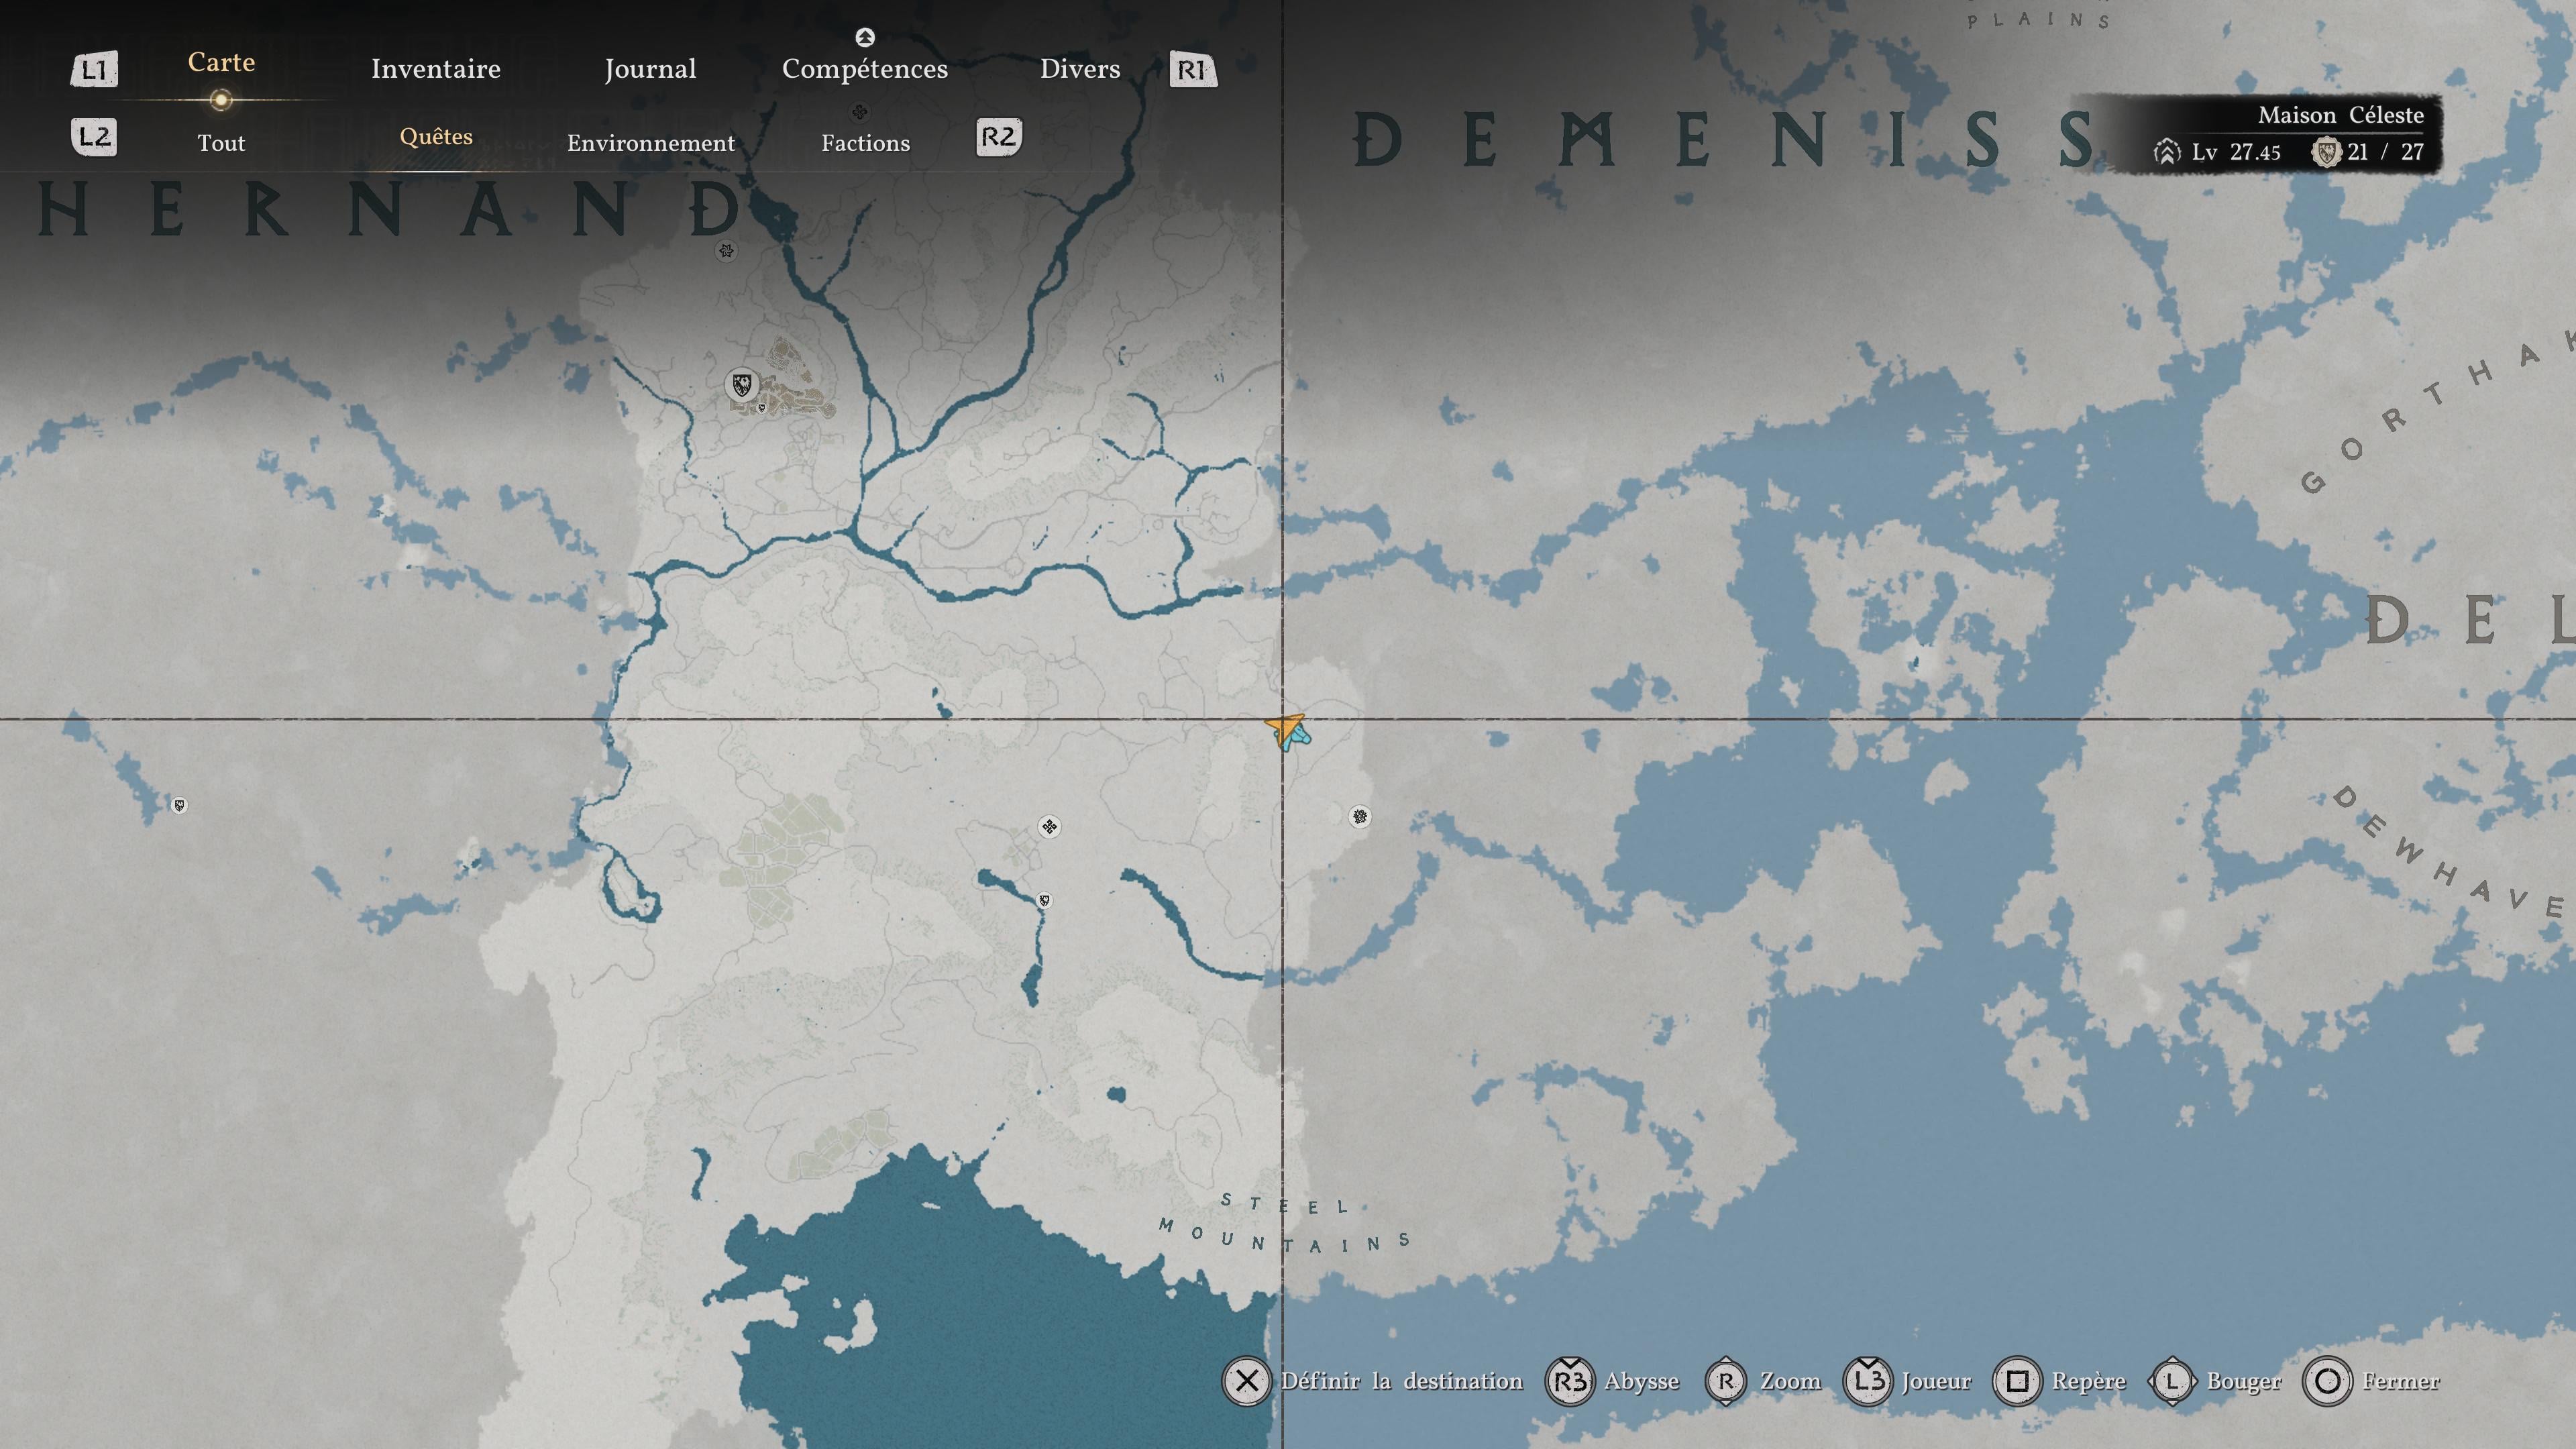Close the map with Fermer label
The height and width of the screenshot is (1449, 2576).
pos(2401,1381)
